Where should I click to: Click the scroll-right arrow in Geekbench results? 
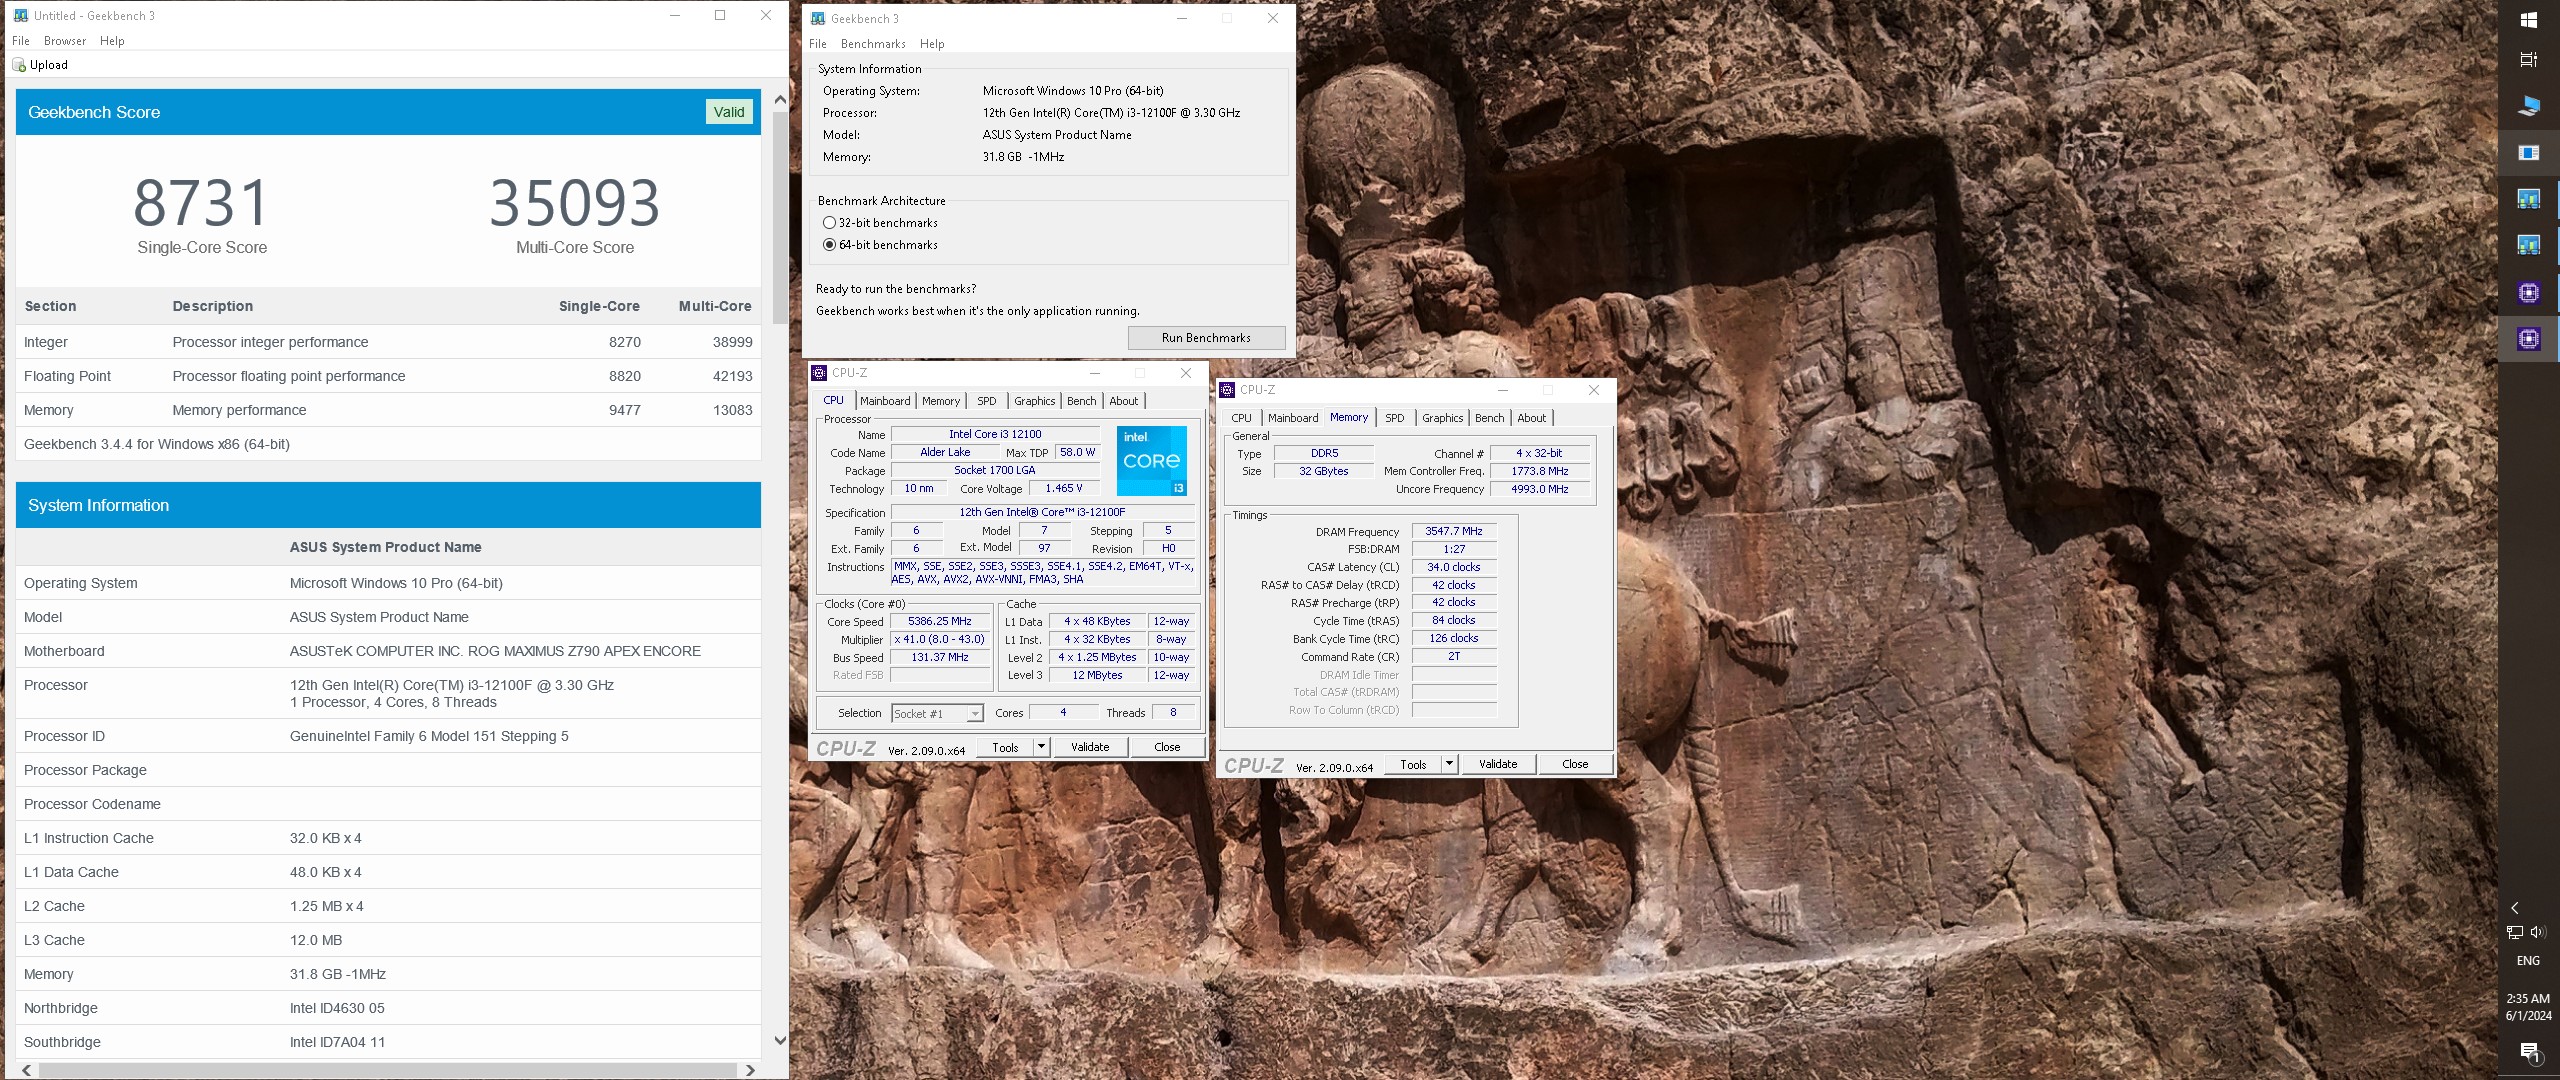point(750,1071)
